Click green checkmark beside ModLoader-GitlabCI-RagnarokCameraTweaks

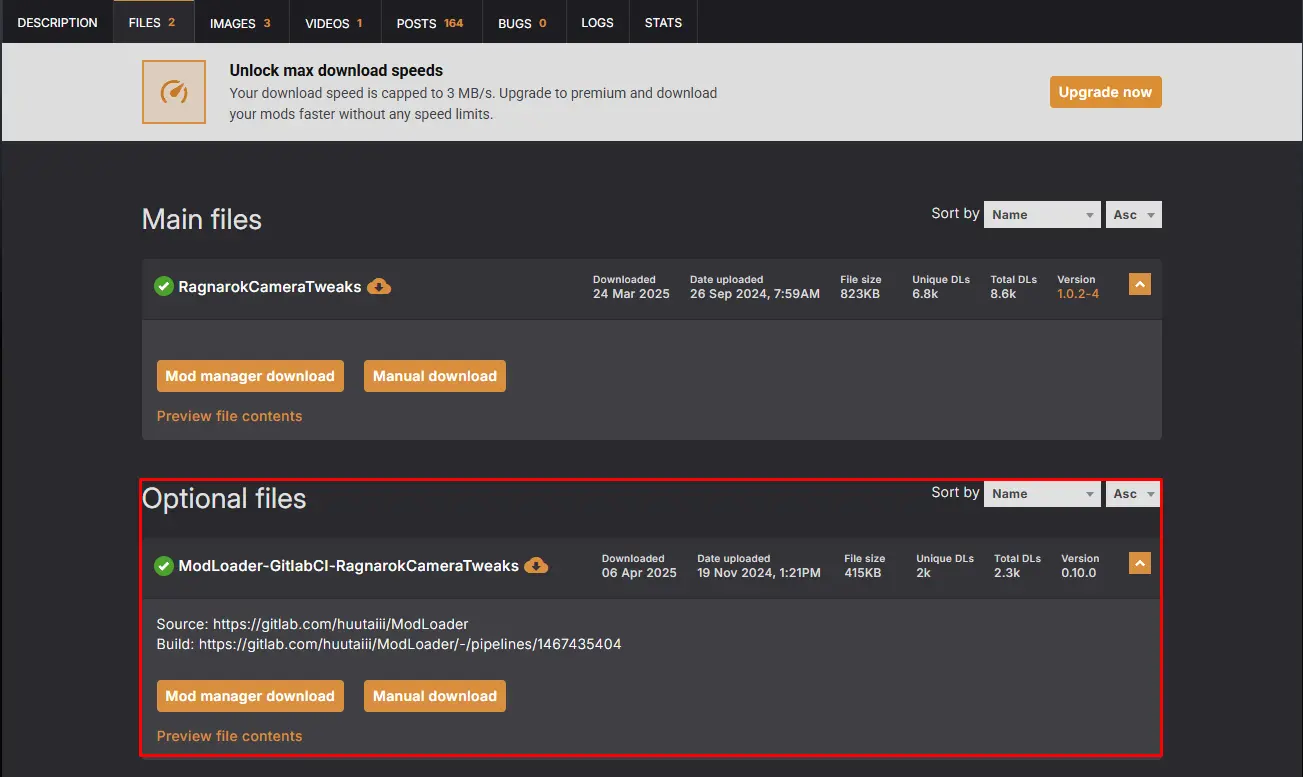[164, 566]
